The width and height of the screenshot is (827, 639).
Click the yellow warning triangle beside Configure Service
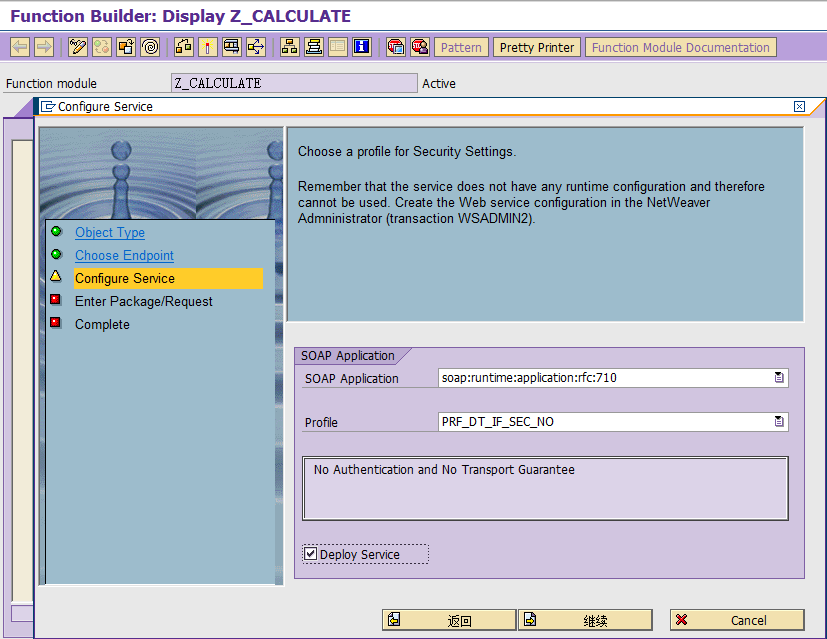57,278
